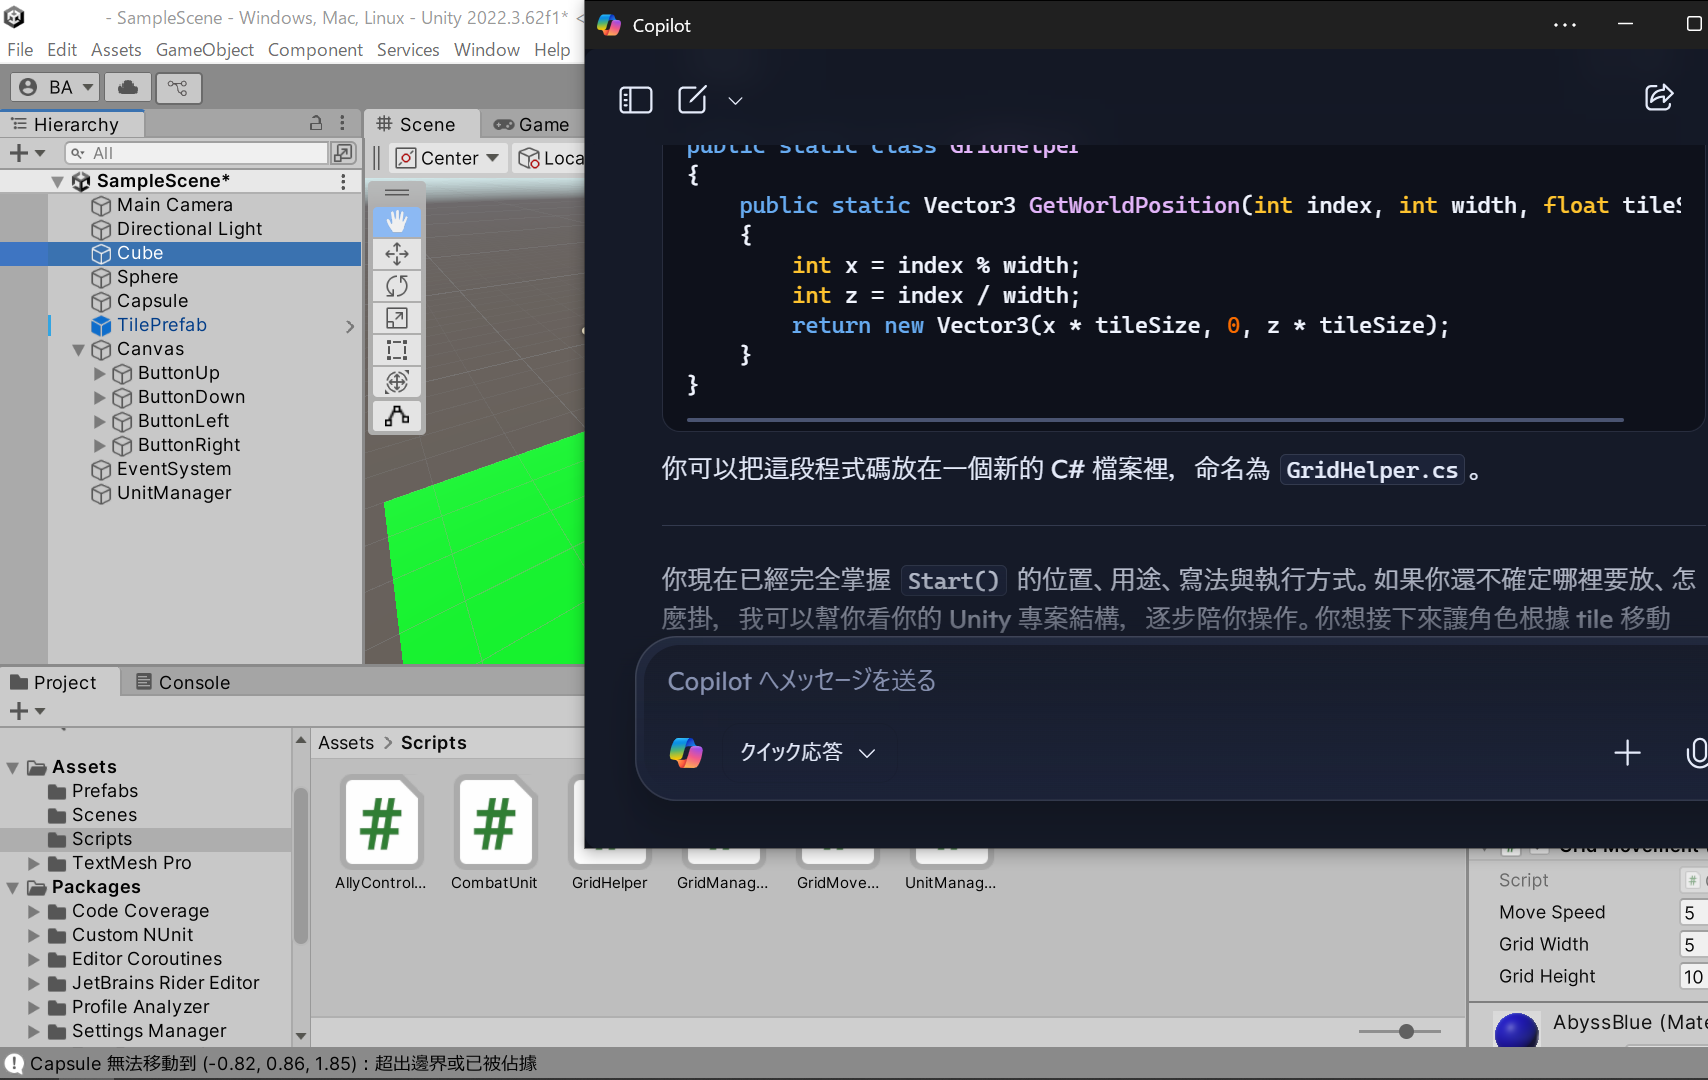Open the BA account dropdown
Screen dimensions: 1708x1080
[x=57, y=87]
